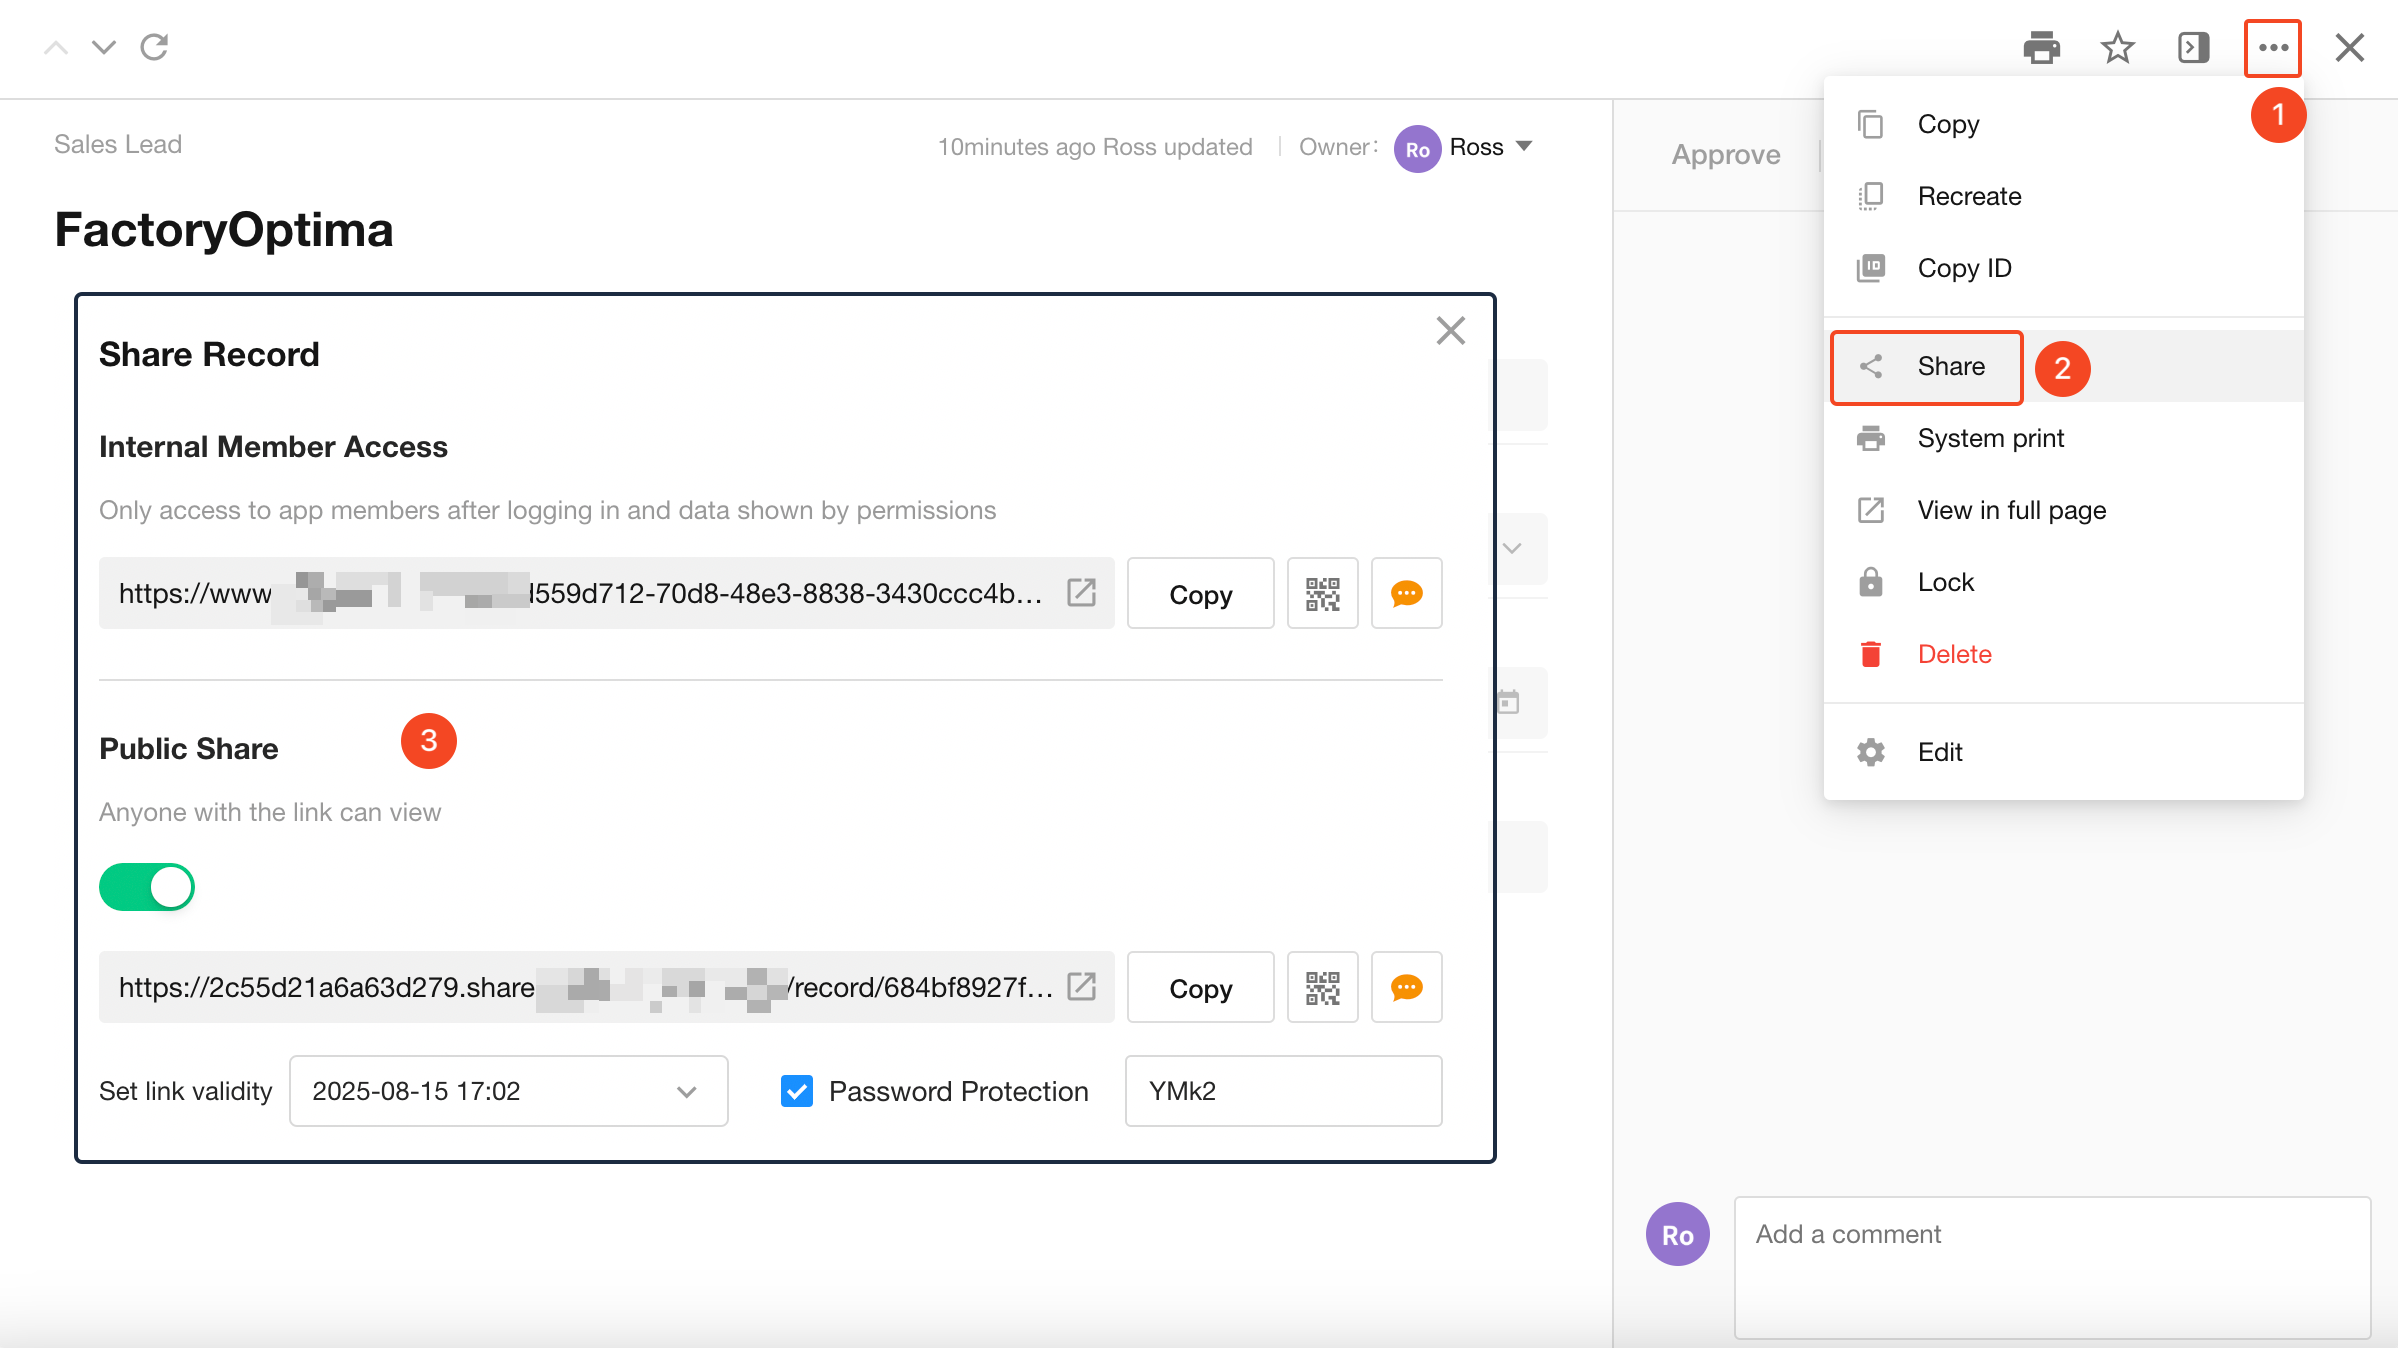The height and width of the screenshot is (1348, 2398).
Task: Open public share link in new window
Action: [x=1081, y=987]
